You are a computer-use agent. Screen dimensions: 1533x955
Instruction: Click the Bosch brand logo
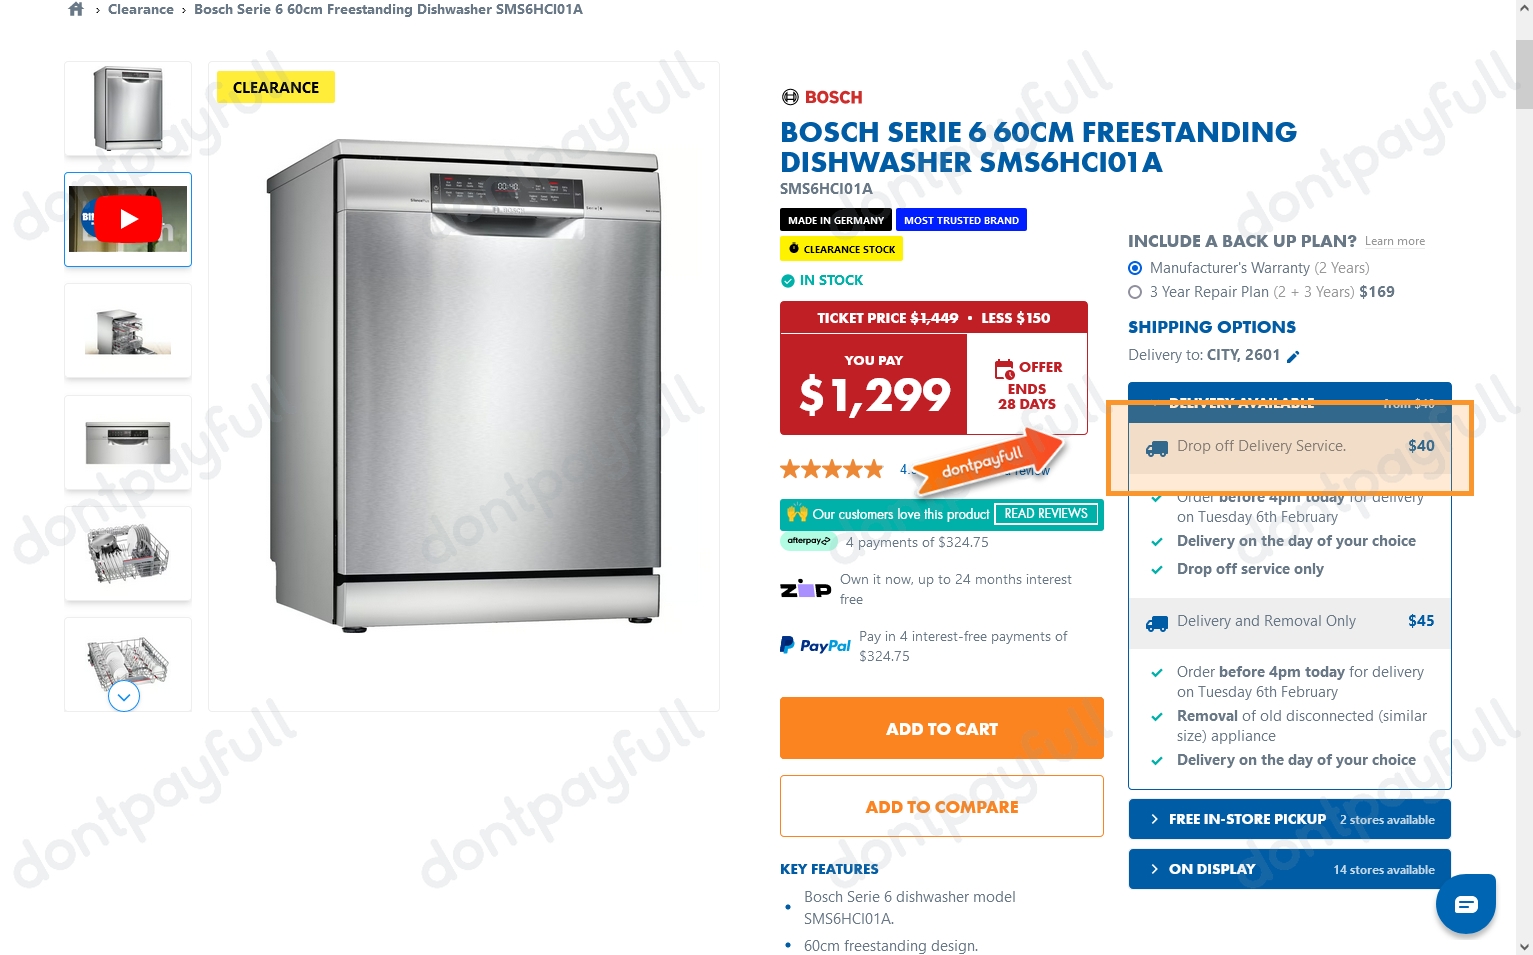point(821,97)
